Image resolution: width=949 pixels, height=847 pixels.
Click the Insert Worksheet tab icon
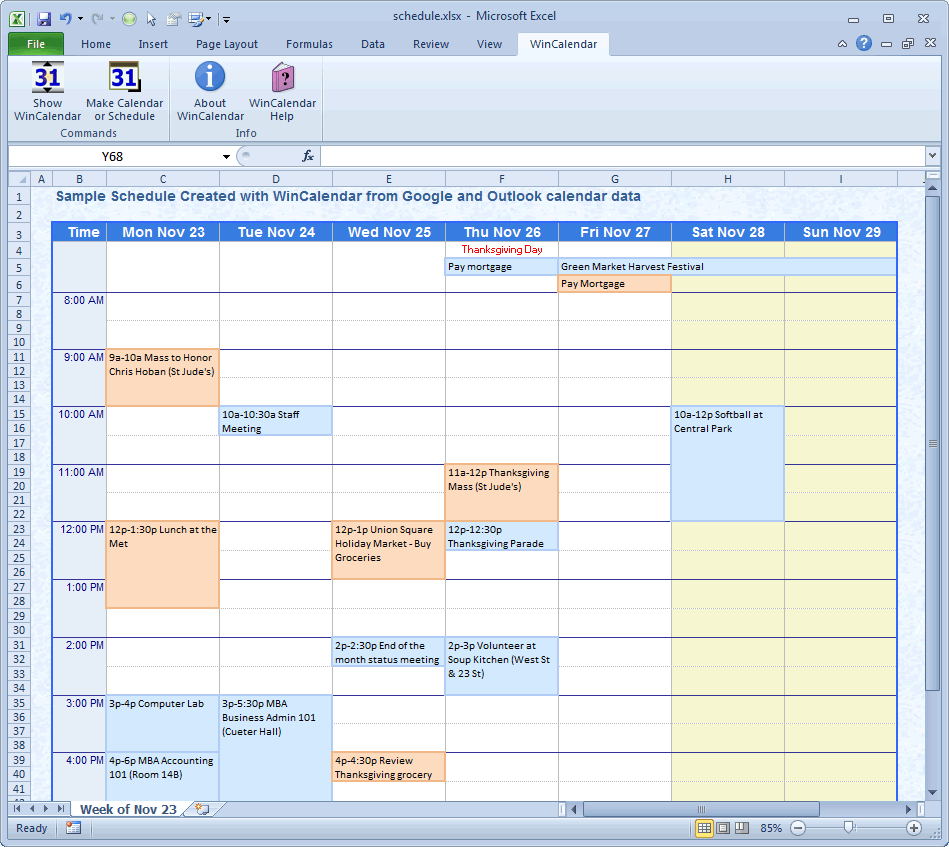coord(202,809)
